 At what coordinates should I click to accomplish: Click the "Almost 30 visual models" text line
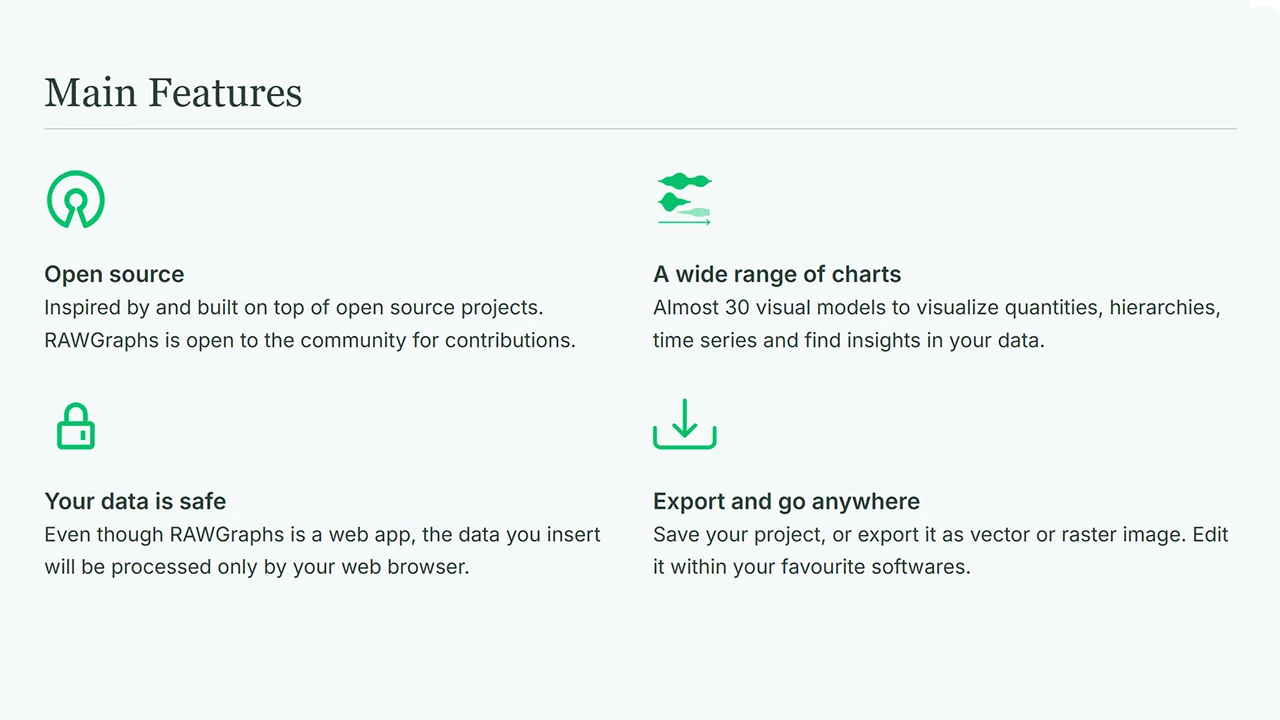pyautogui.click(x=936, y=308)
